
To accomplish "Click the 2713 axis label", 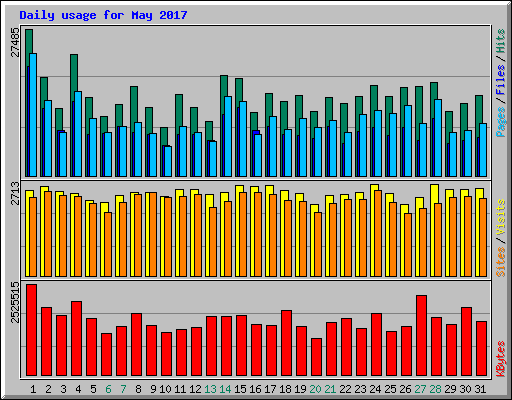I will [15, 193].
